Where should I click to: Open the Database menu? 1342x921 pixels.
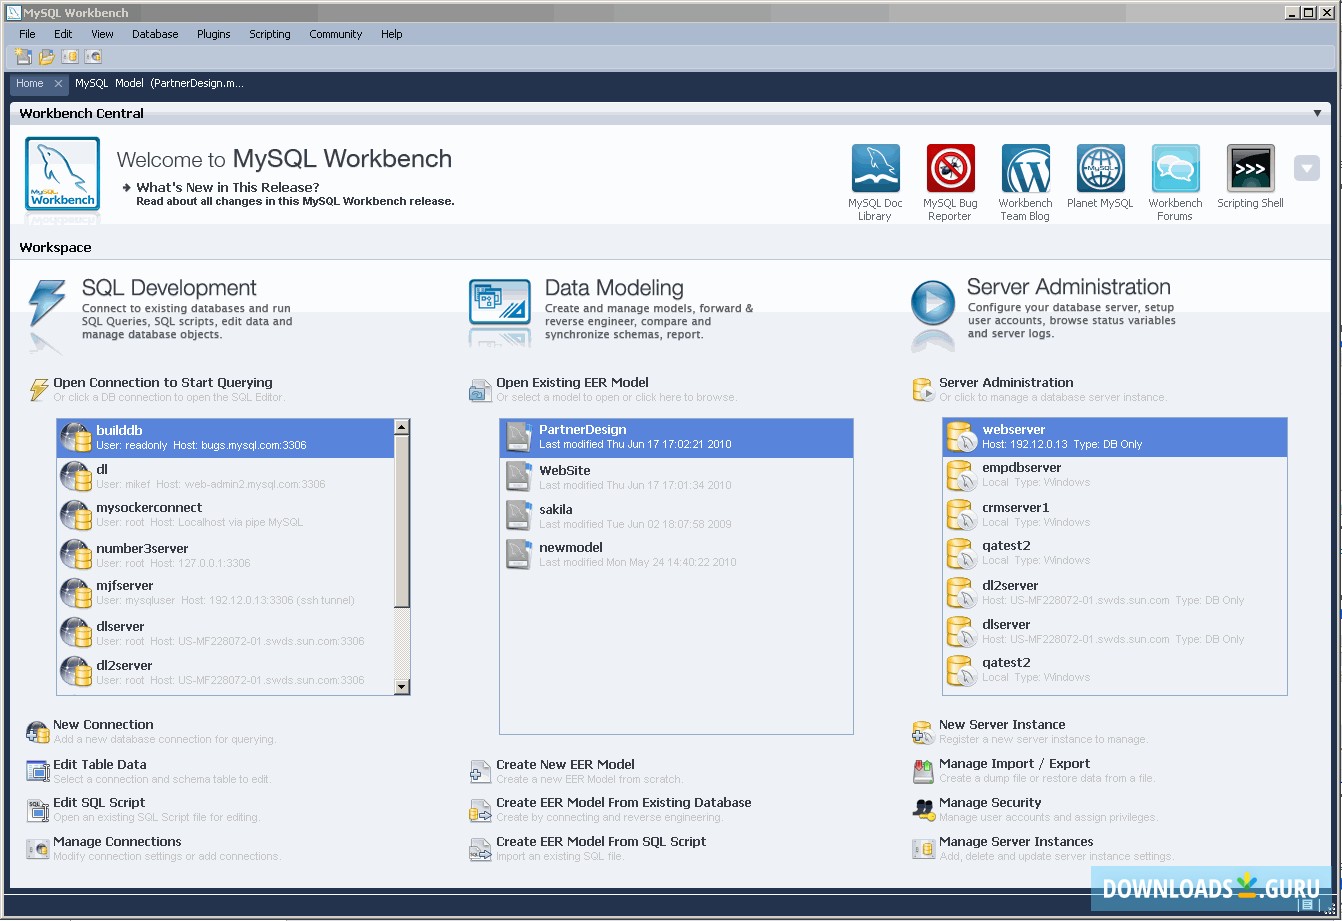pos(155,34)
